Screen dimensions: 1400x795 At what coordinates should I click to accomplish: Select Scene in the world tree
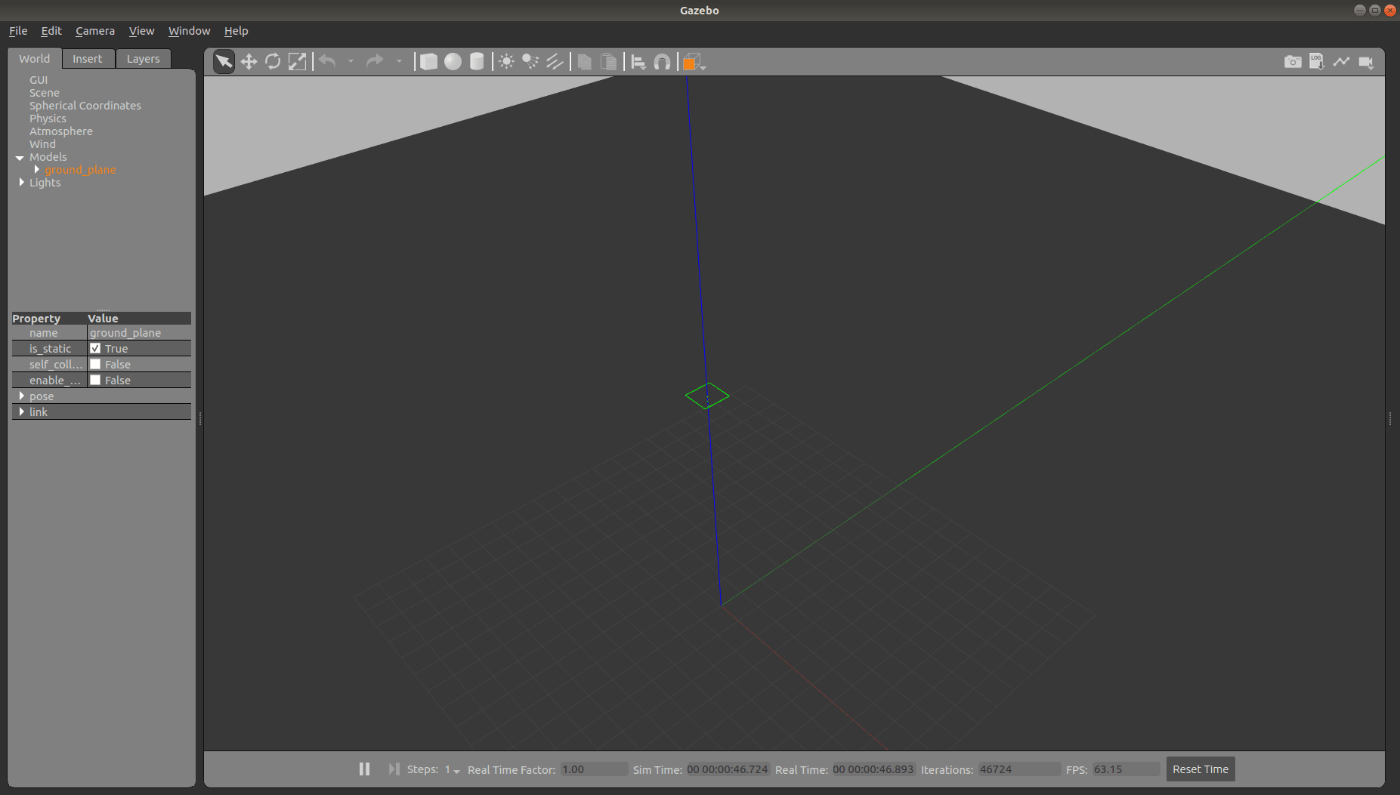click(x=44, y=93)
